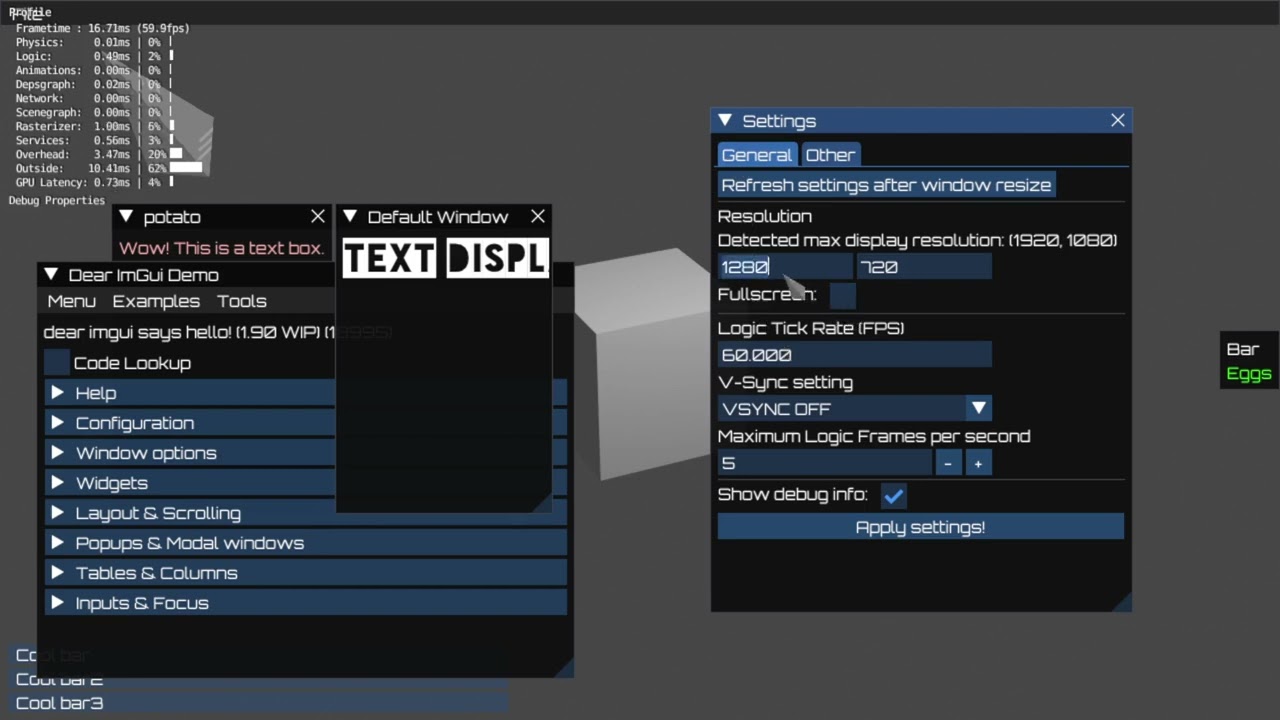The height and width of the screenshot is (720, 1280).
Task: Click the Bar item at right edge
Action: click(1242, 349)
